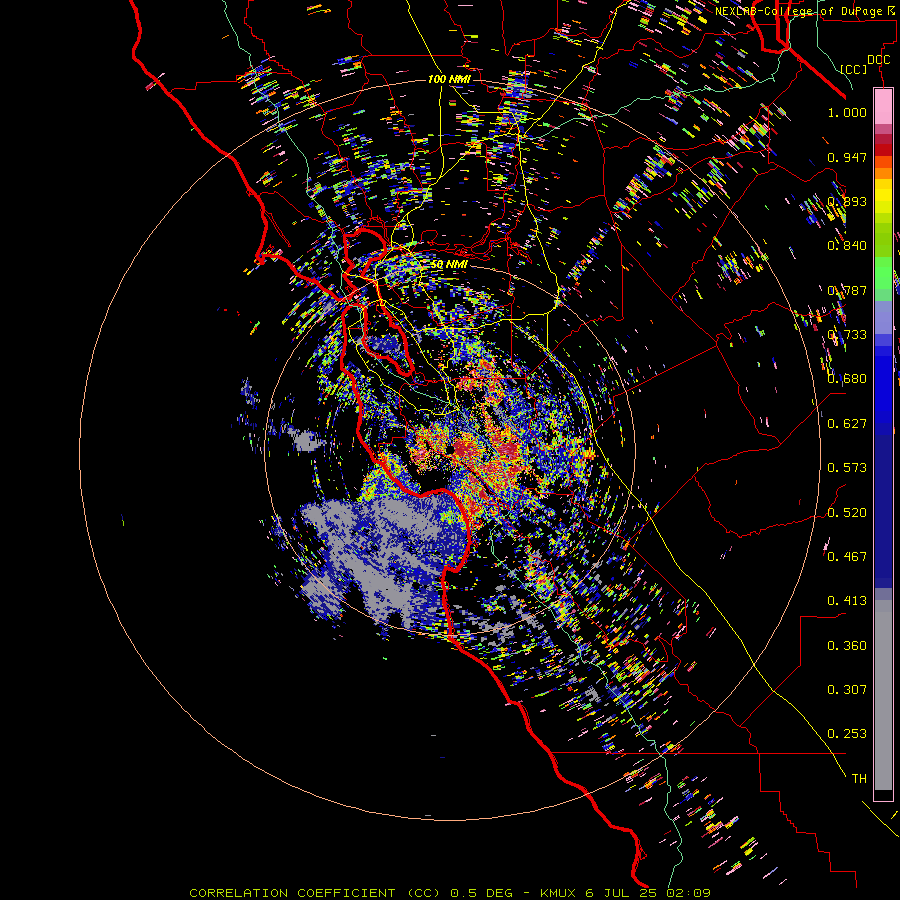Select the 0.573 legend value
Image resolution: width=900 pixels, height=900 pixels.
point(847,468)
